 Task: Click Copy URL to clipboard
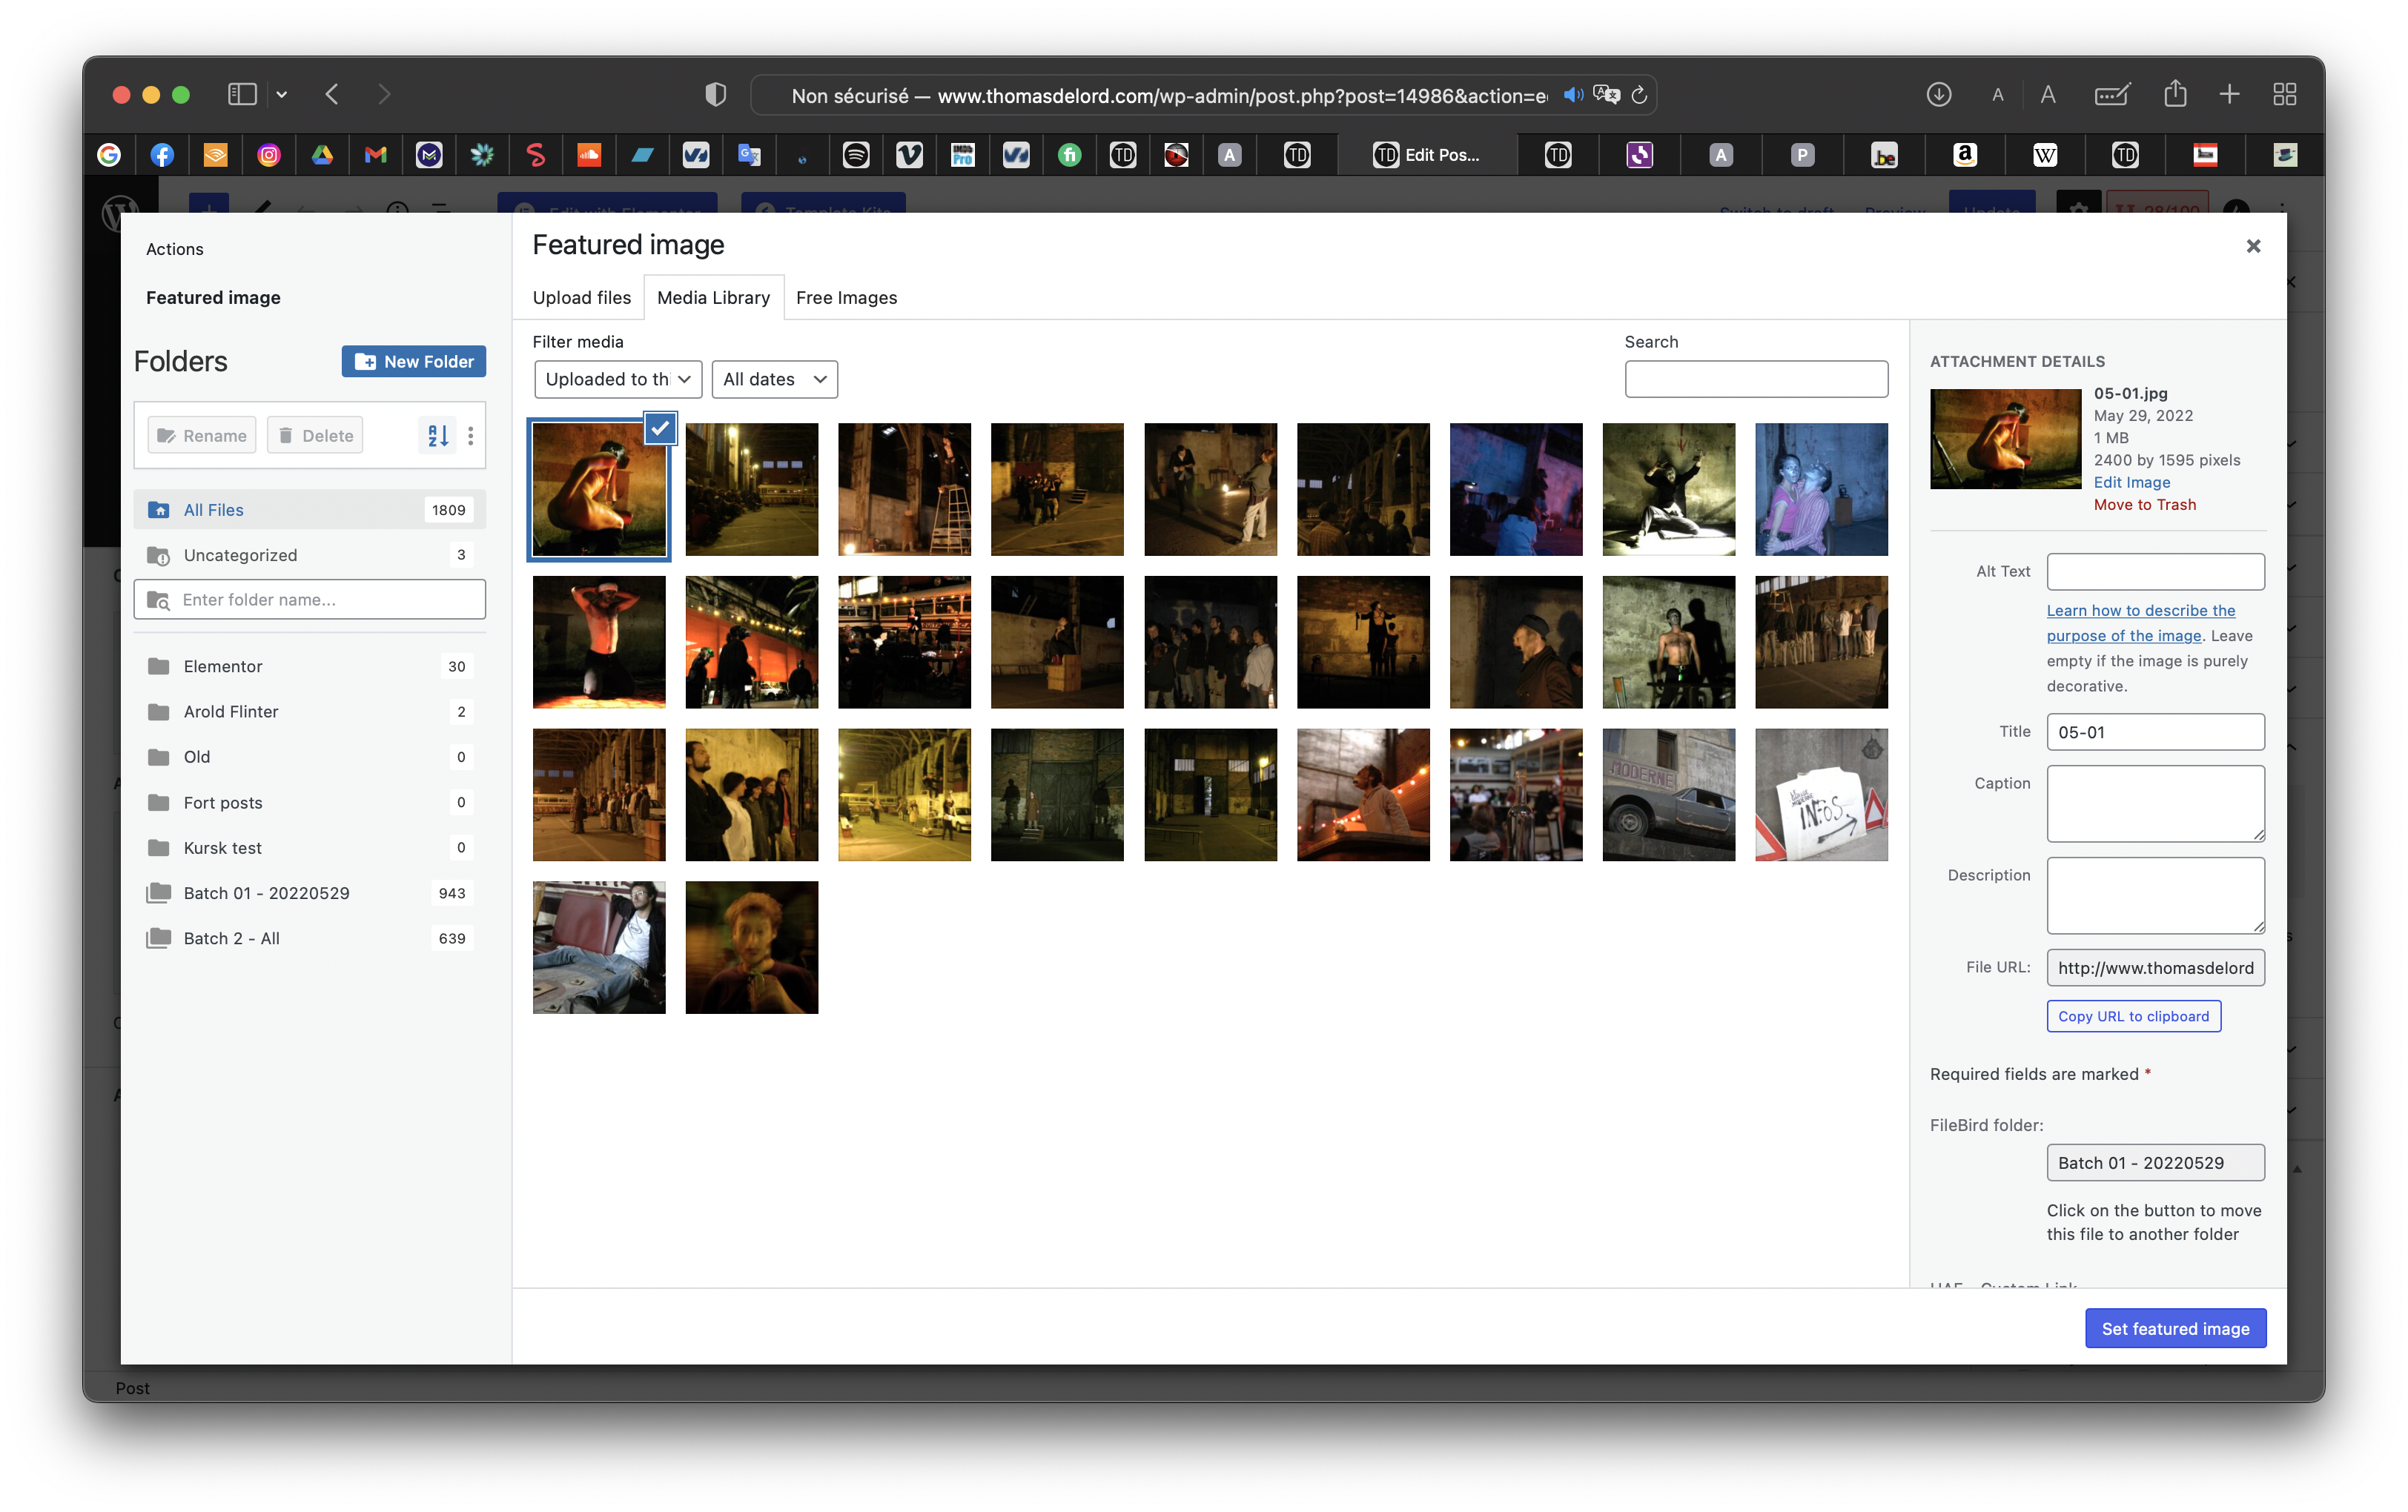(x=2133, y=1016)
